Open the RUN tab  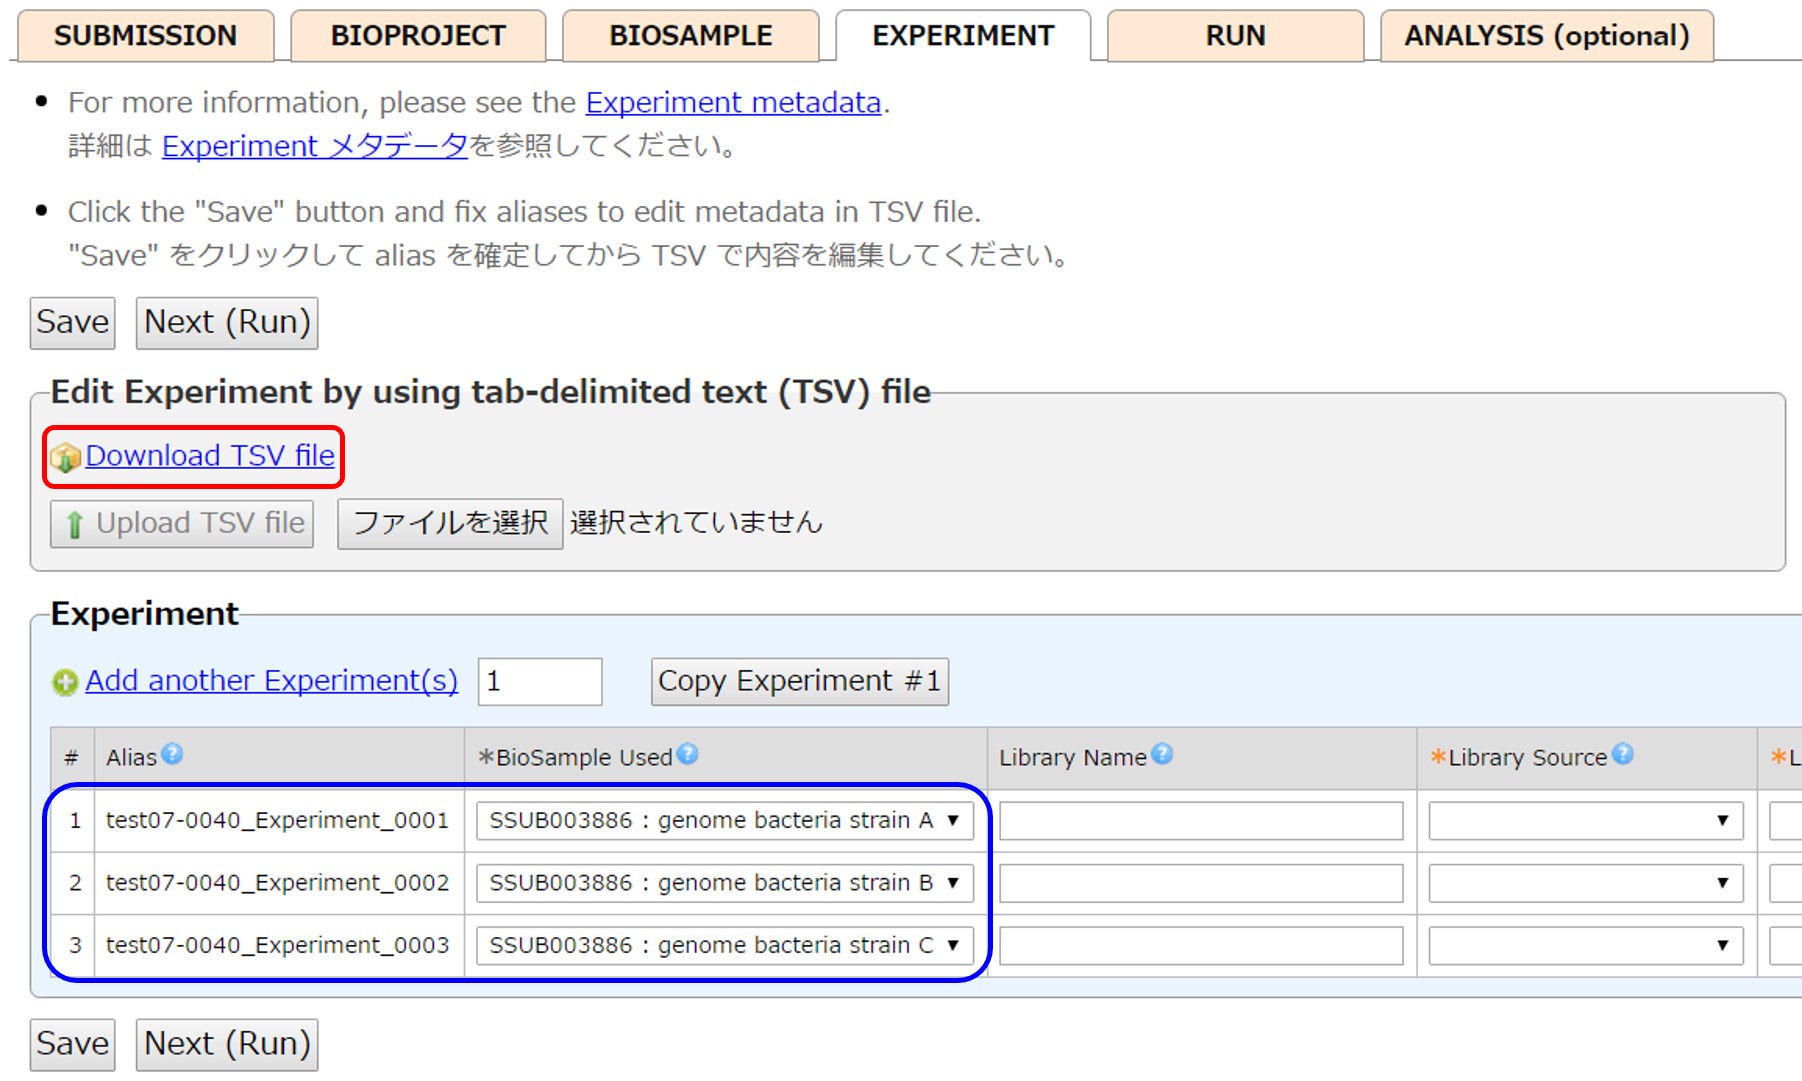pyautogui.click(x=1235, y=36)
